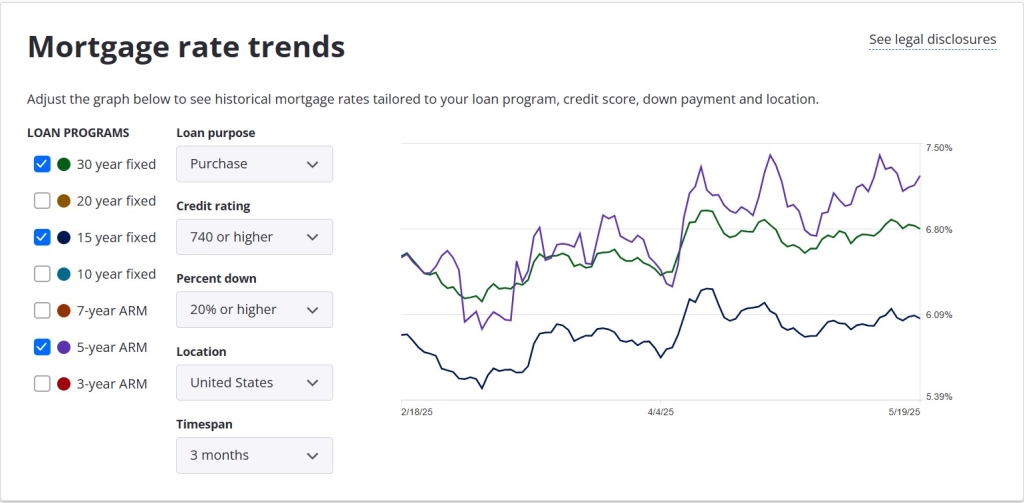
Task: Open the Timespan dropdown
Action: 254,456
